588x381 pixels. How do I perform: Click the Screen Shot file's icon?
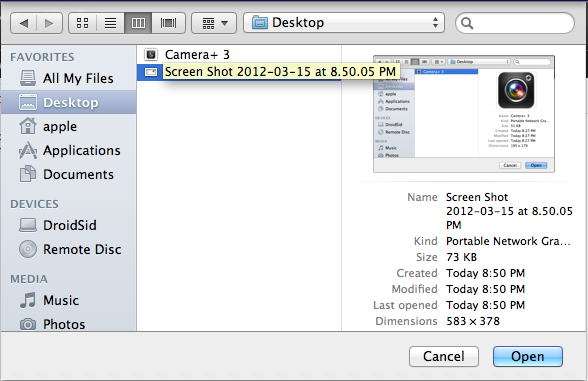coord(151,72)
